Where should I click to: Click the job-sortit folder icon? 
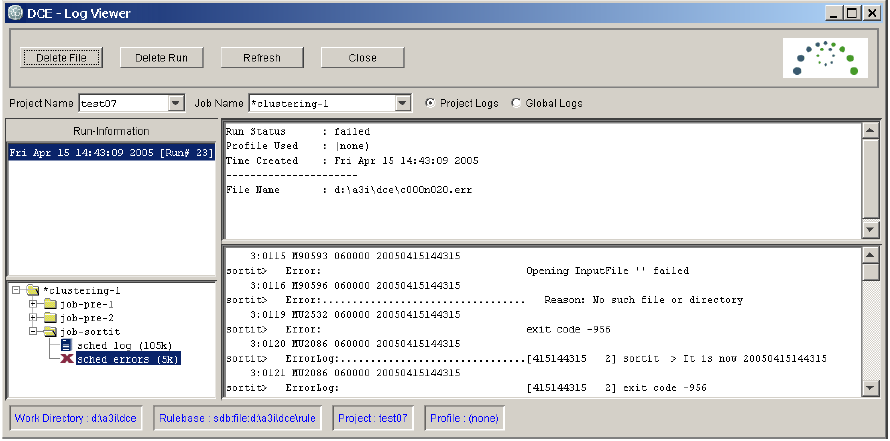(x=49, y=331)
